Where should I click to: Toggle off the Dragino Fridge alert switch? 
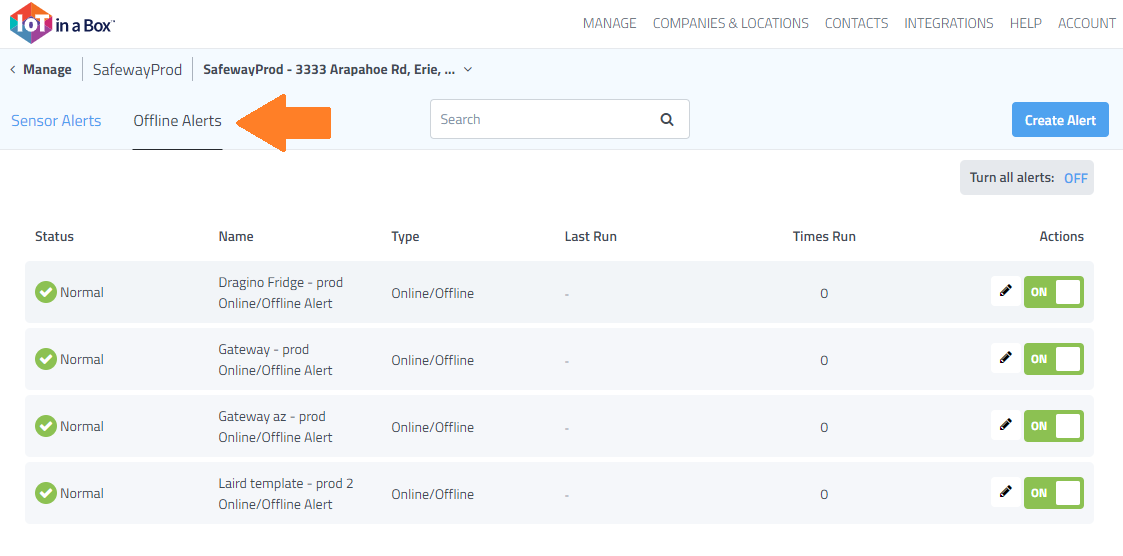[1054, 292]
